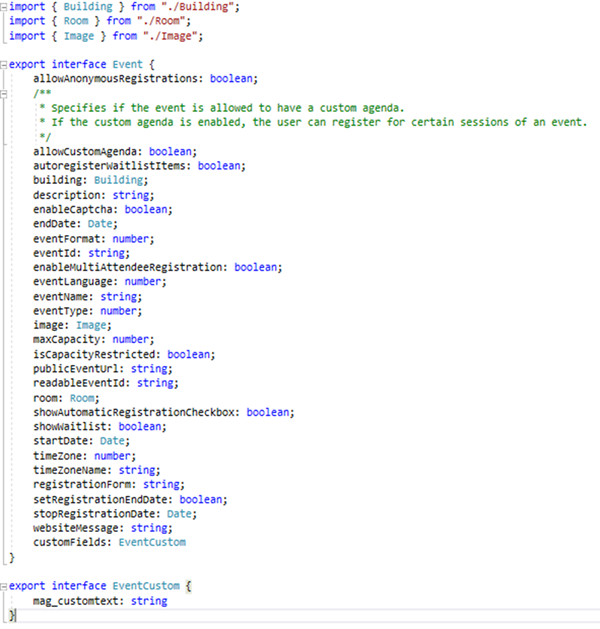The height and width of the screenshot is (629, 600).
Task: Click the EventCustom type on customFields line
Action: tap(152, 542)
